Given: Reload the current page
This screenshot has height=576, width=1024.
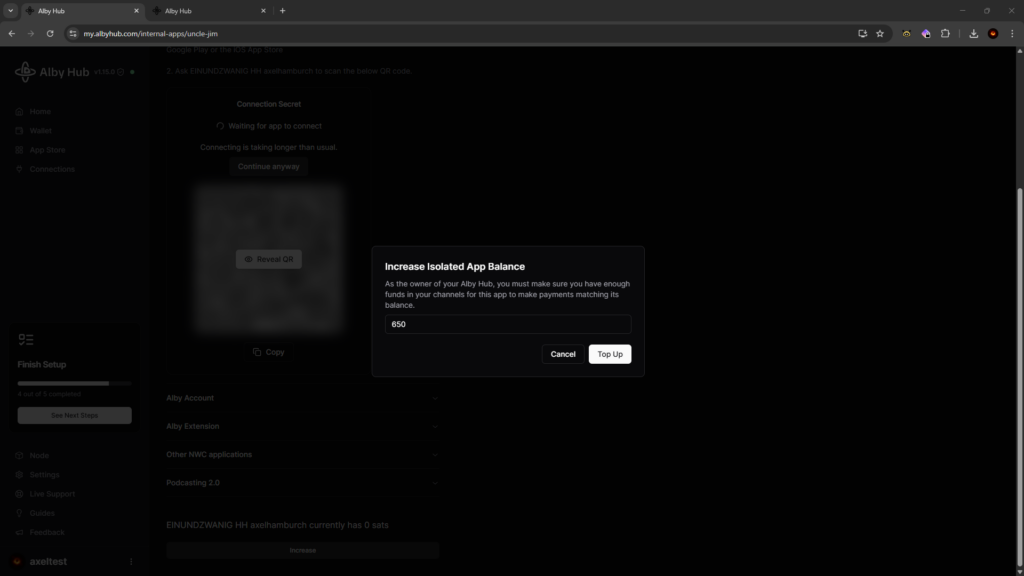Looking at the screenshot, I should point(50,33).
